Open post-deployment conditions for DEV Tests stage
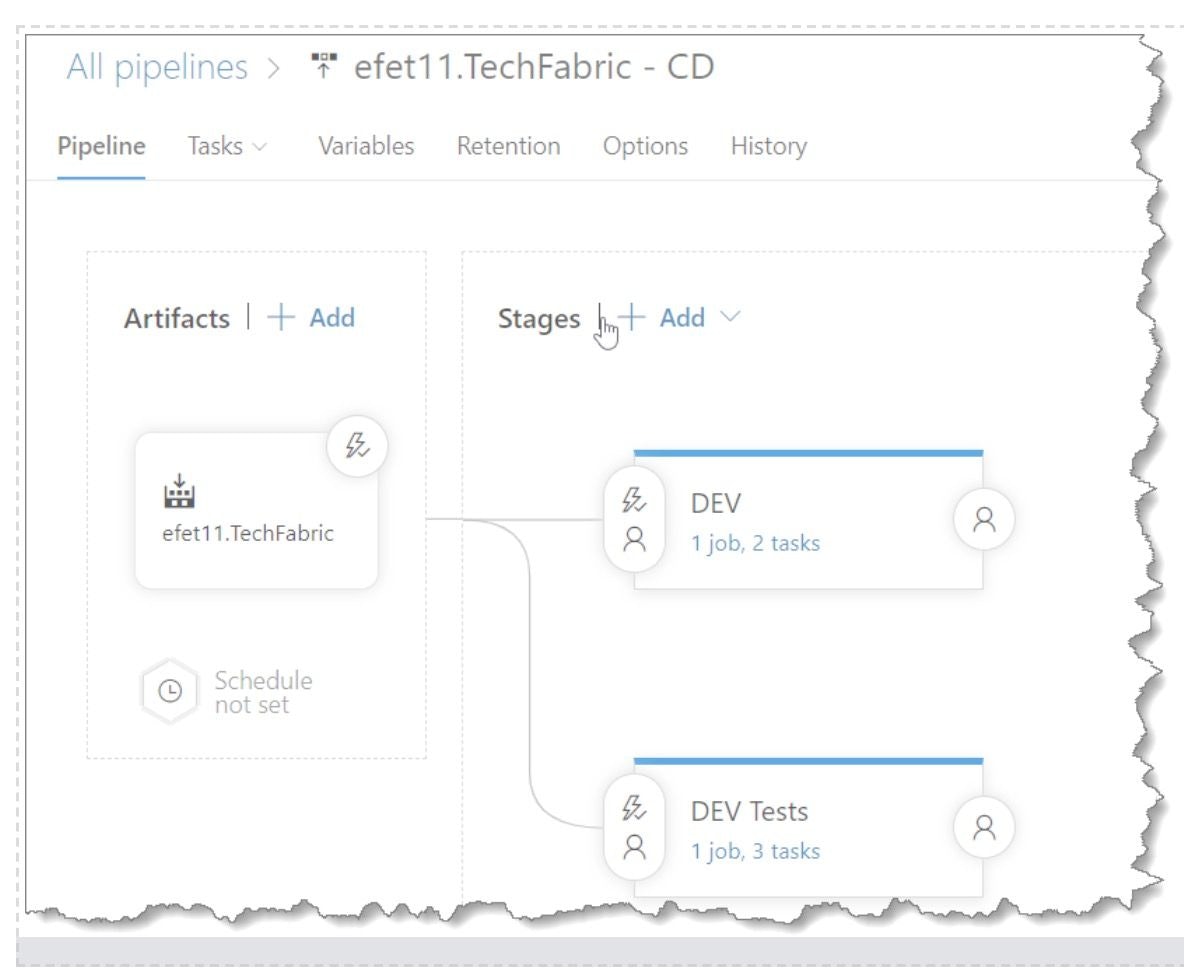The height and width of the screenshot is (970, 1184). tap(987, 827)
